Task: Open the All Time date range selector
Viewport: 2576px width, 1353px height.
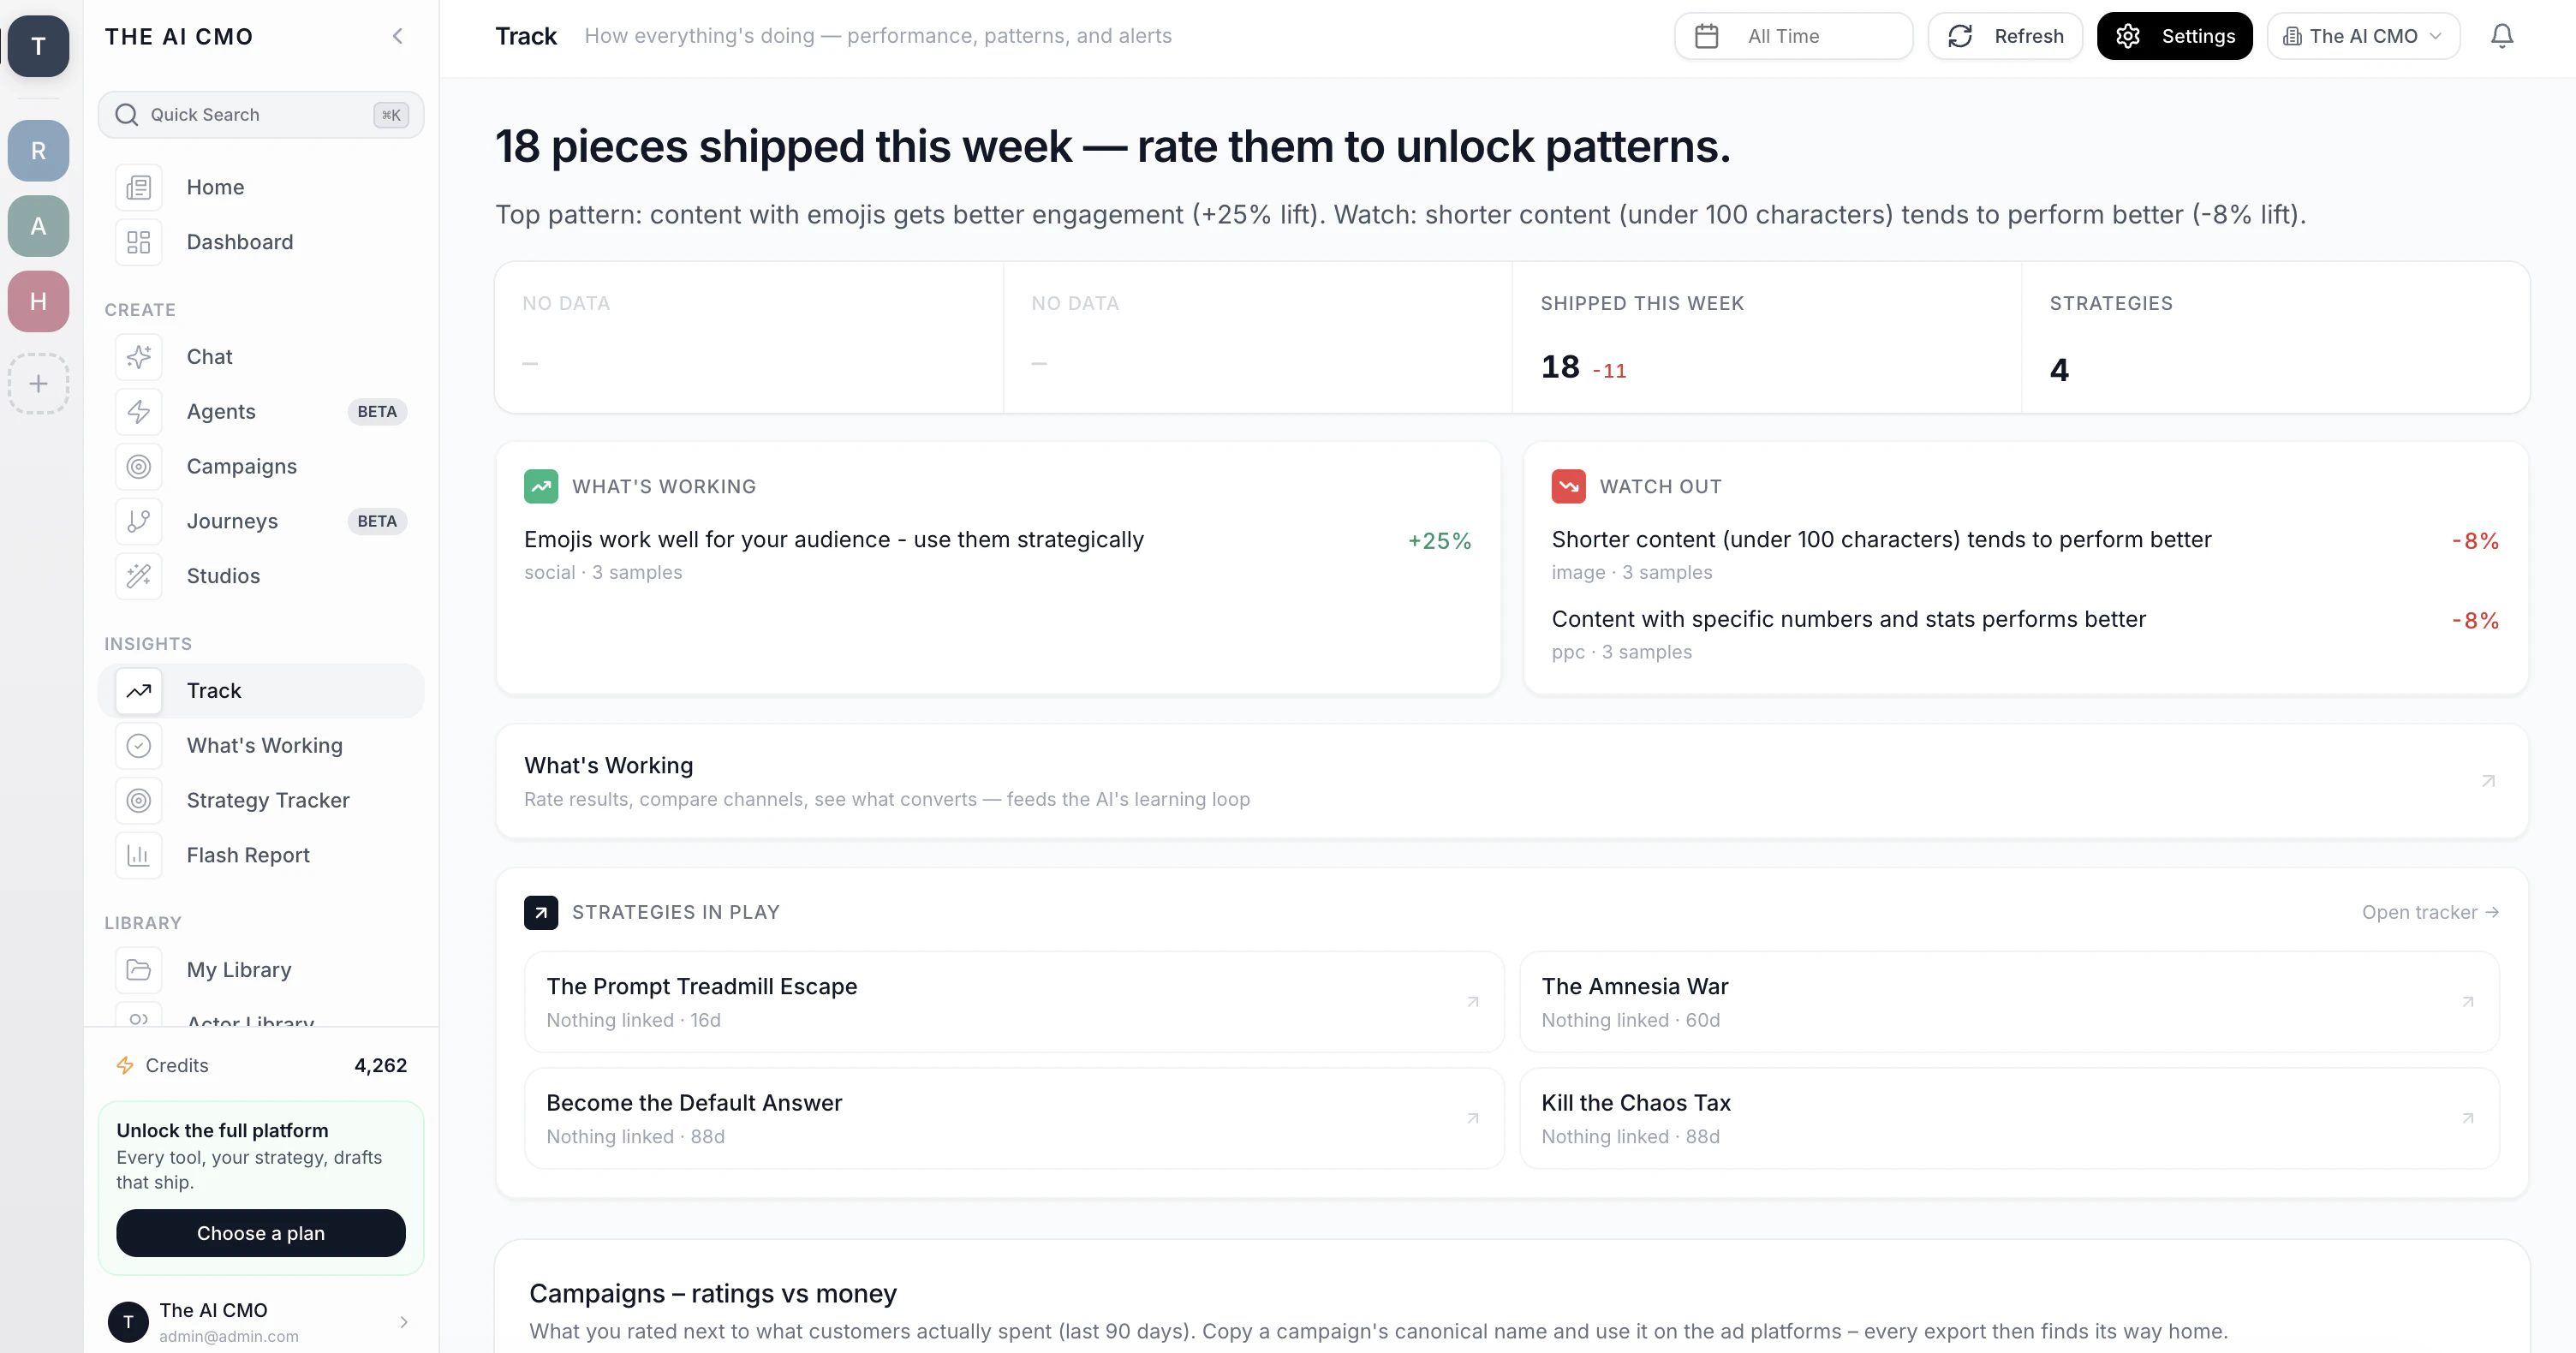Action: click(1793, 36)
